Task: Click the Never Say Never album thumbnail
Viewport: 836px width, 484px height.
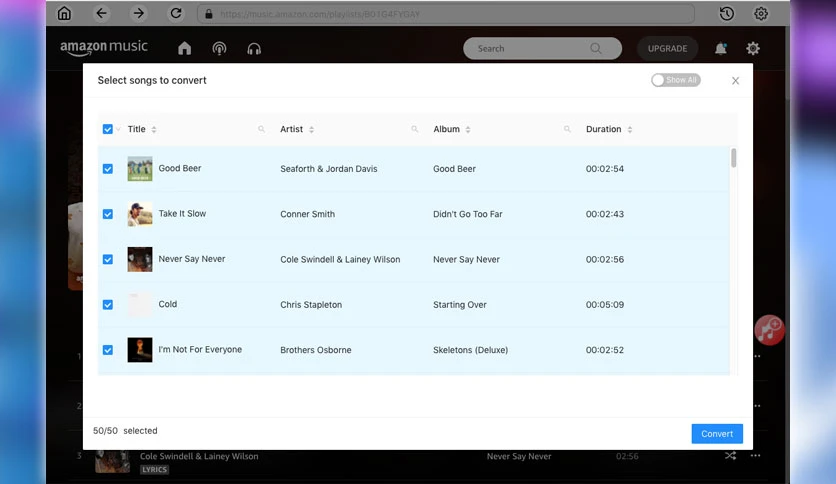Action: (140, 260)
